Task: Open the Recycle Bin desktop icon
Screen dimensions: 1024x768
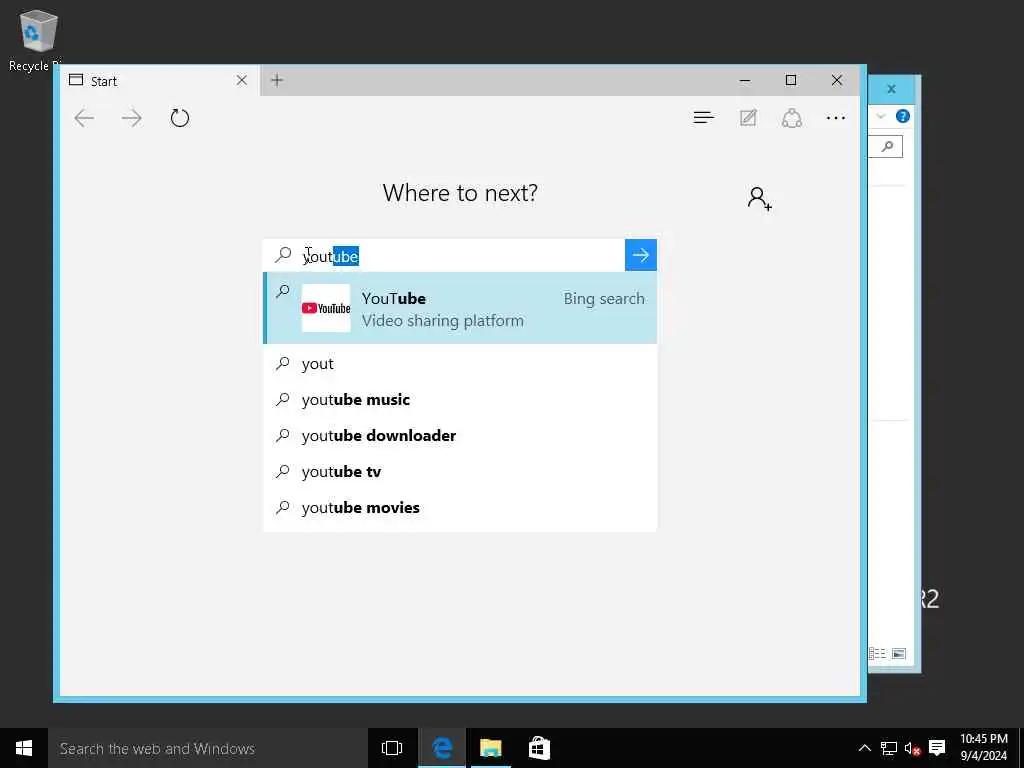Action: coord(36,39)
